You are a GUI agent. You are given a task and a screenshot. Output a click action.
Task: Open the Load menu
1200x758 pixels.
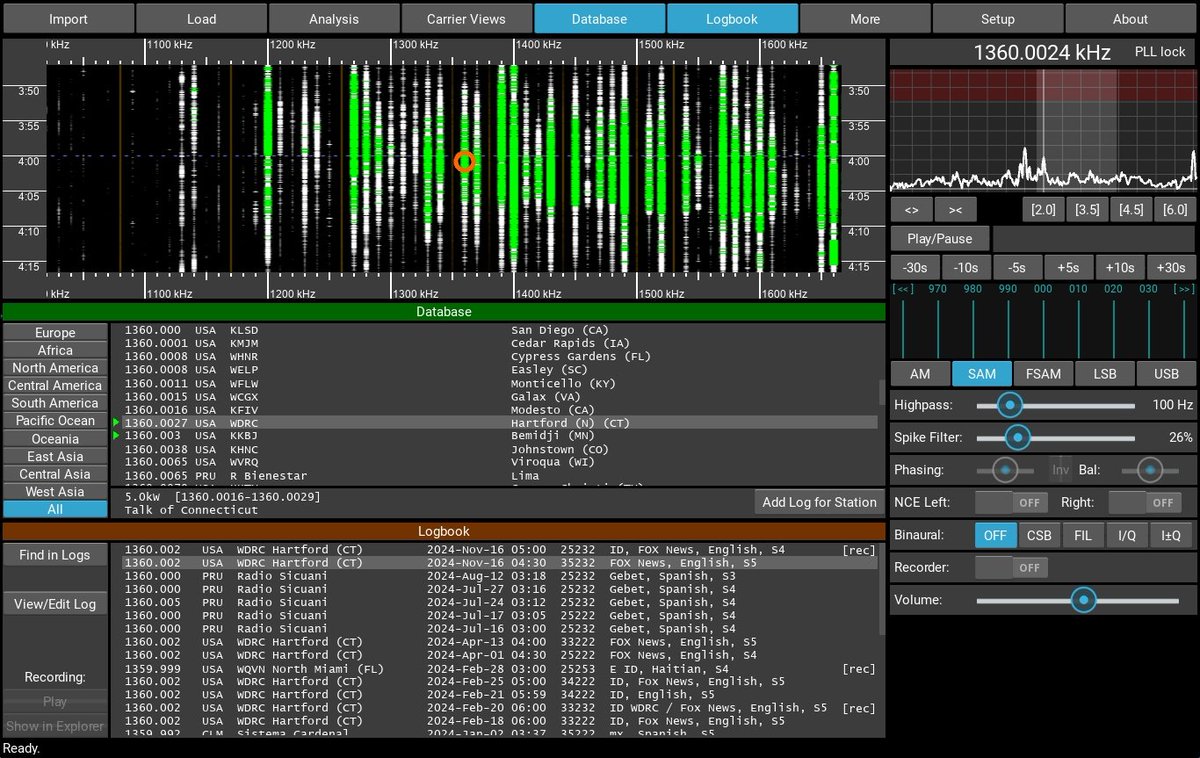(x=201, y=19)
